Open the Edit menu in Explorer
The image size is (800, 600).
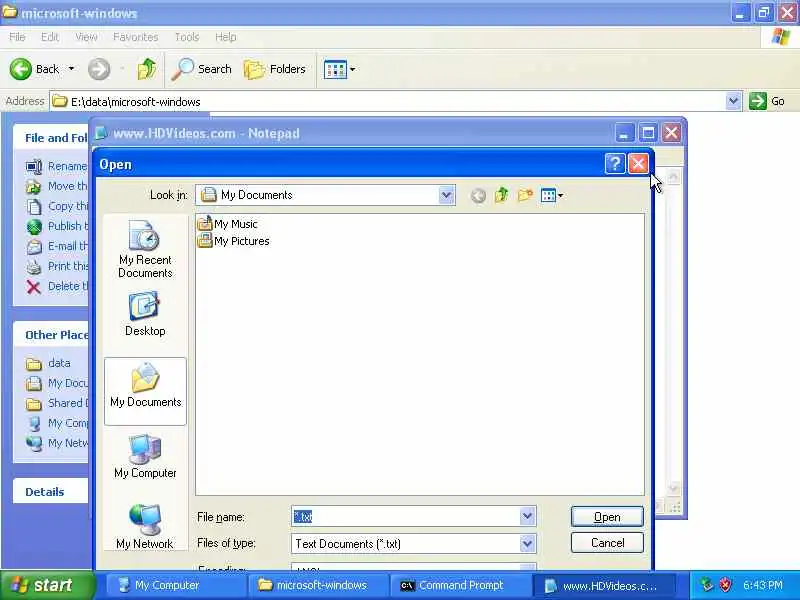pos(49,37)
